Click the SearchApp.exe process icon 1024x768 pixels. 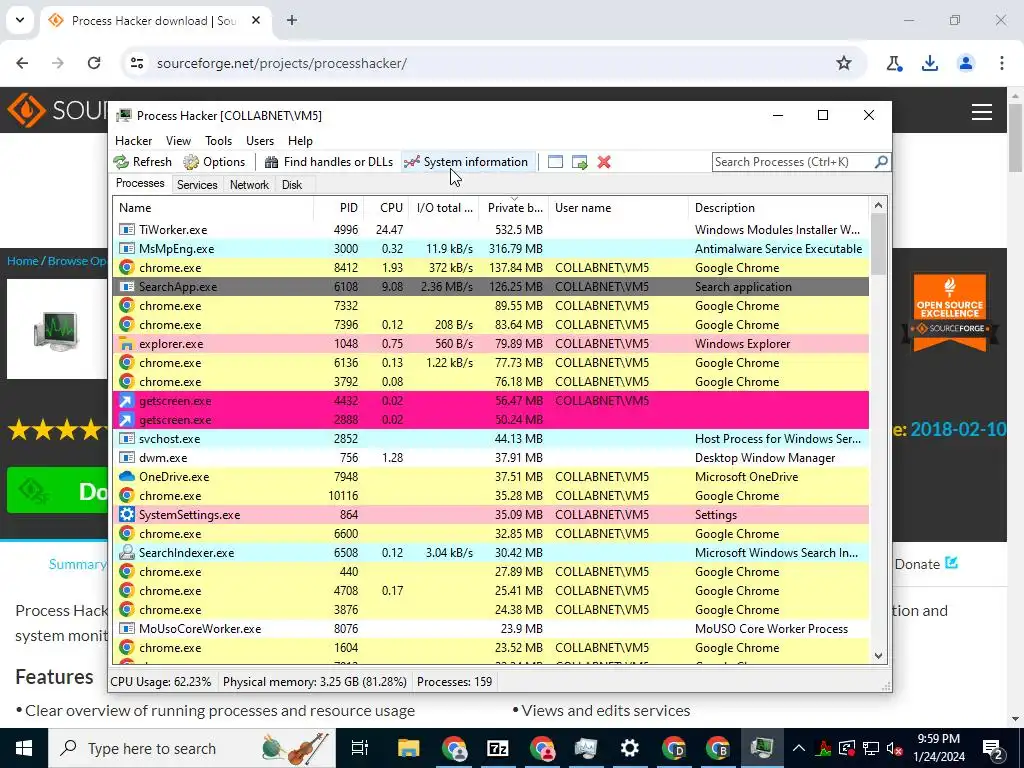(127, 287)
